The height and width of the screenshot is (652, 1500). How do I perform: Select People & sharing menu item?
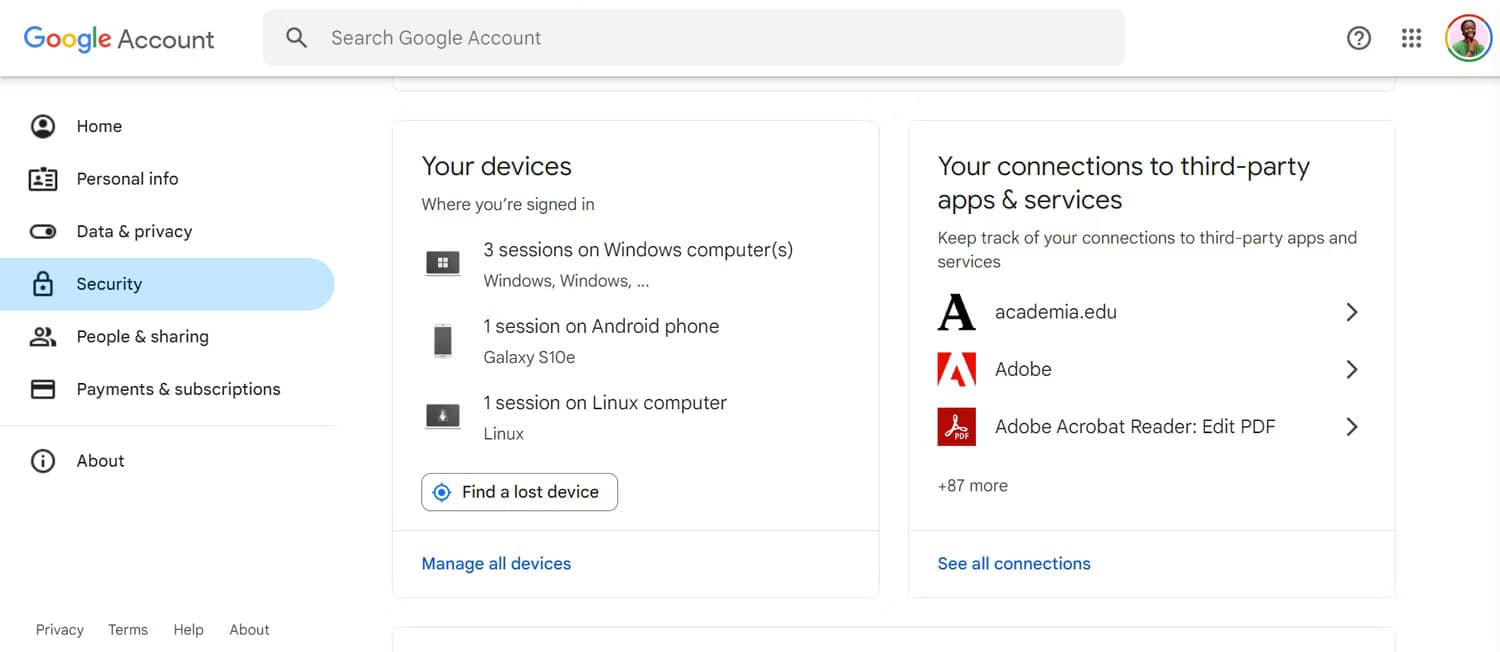click(142, 336)
